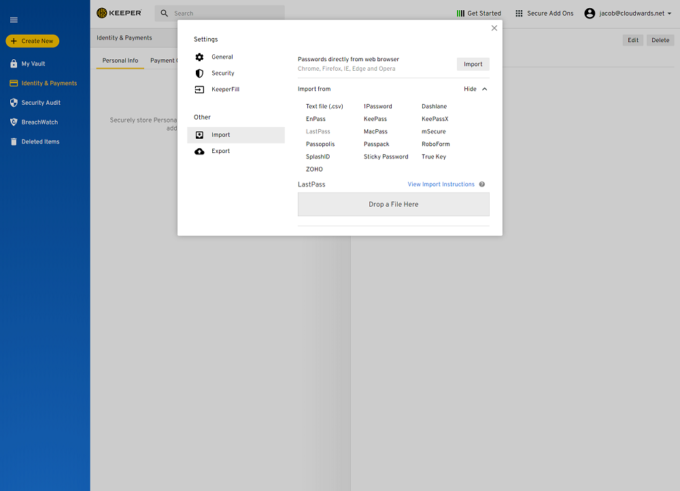
Task: Click the Drop a File Here area
Action: 393,204
